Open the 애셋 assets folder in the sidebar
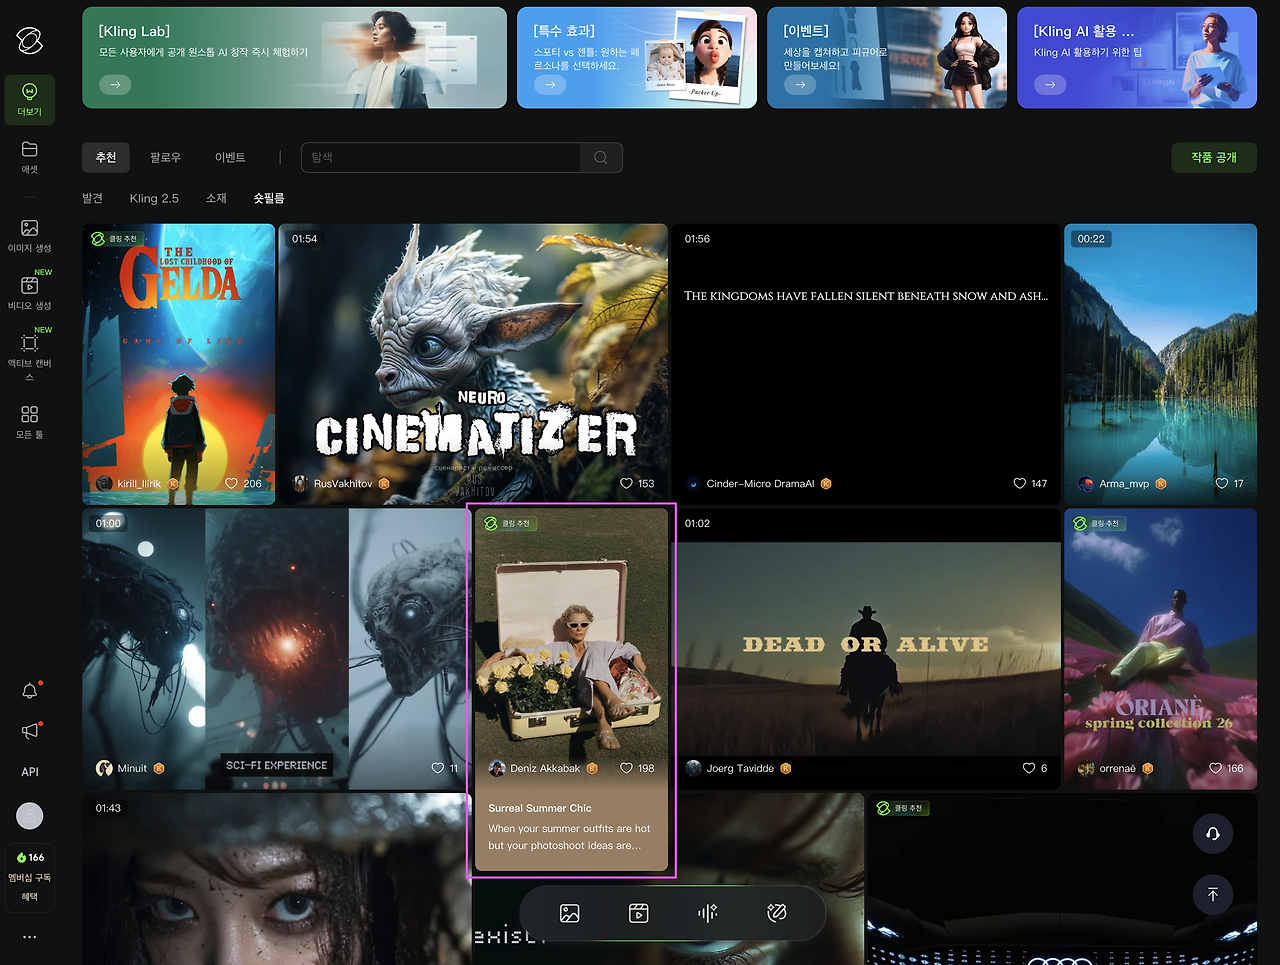This screenshot has height=965, width=1280. (29, 157)
